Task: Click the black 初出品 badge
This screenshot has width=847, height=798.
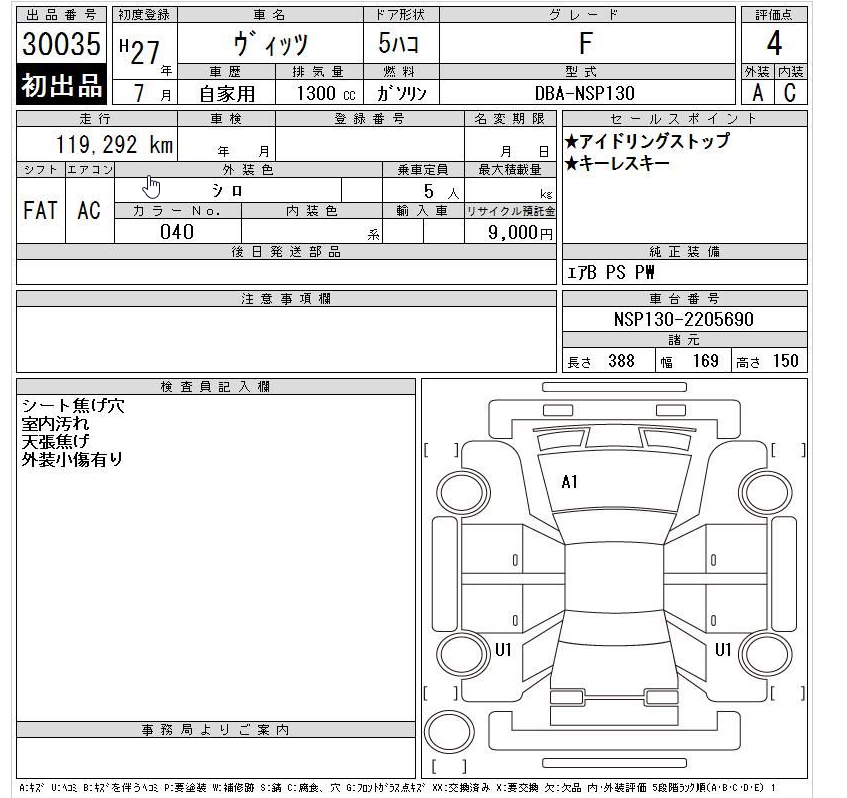Action: pyautogui.click(x=62, y=86)
